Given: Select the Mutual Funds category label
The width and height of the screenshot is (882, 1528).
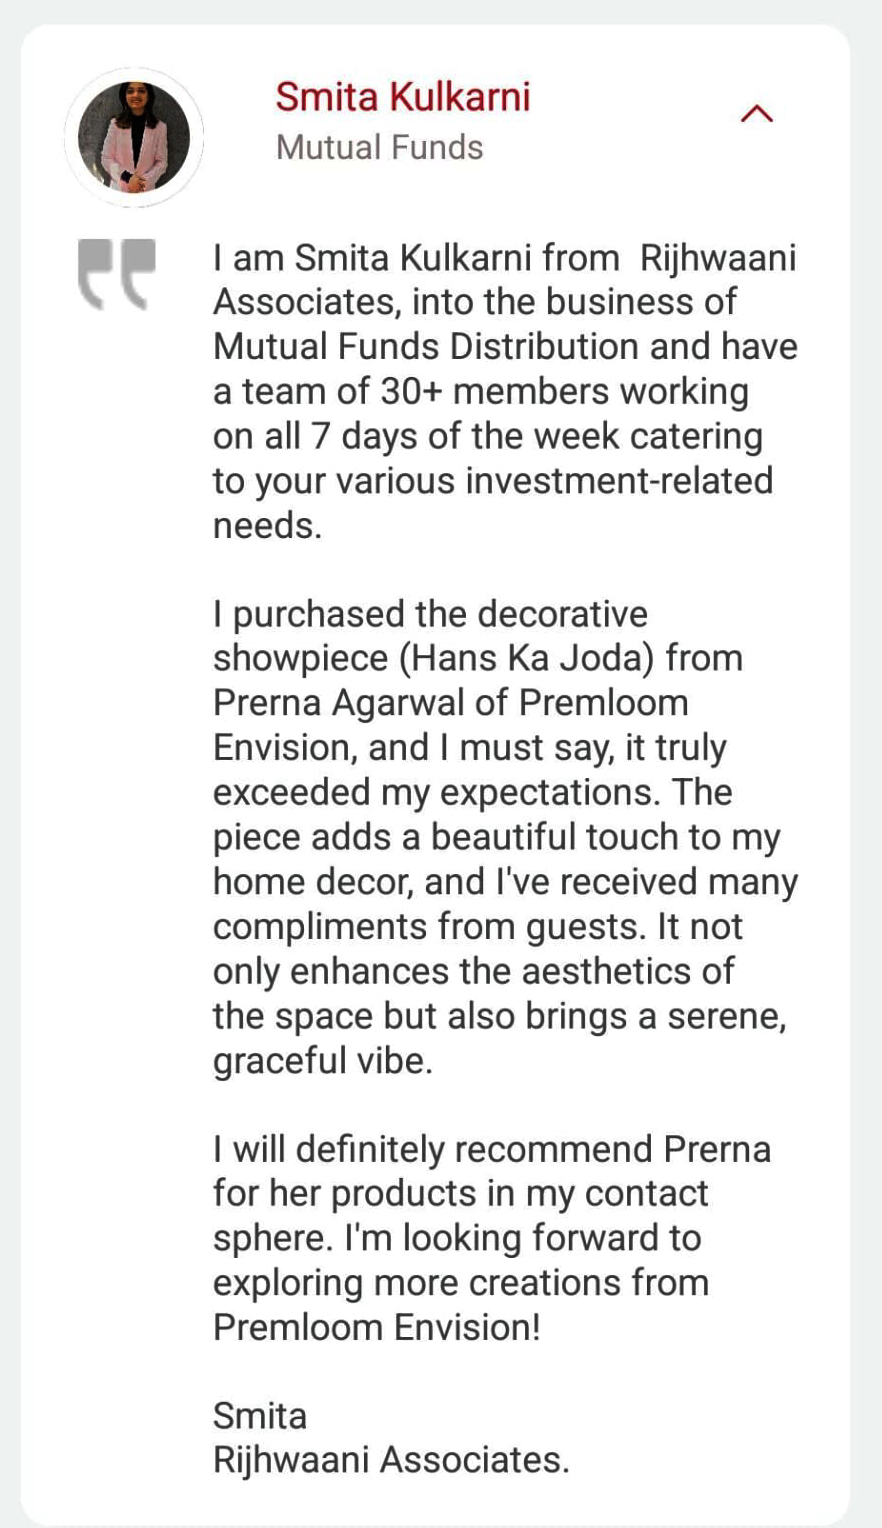Looking at the screenshot, I should [379, 148].
